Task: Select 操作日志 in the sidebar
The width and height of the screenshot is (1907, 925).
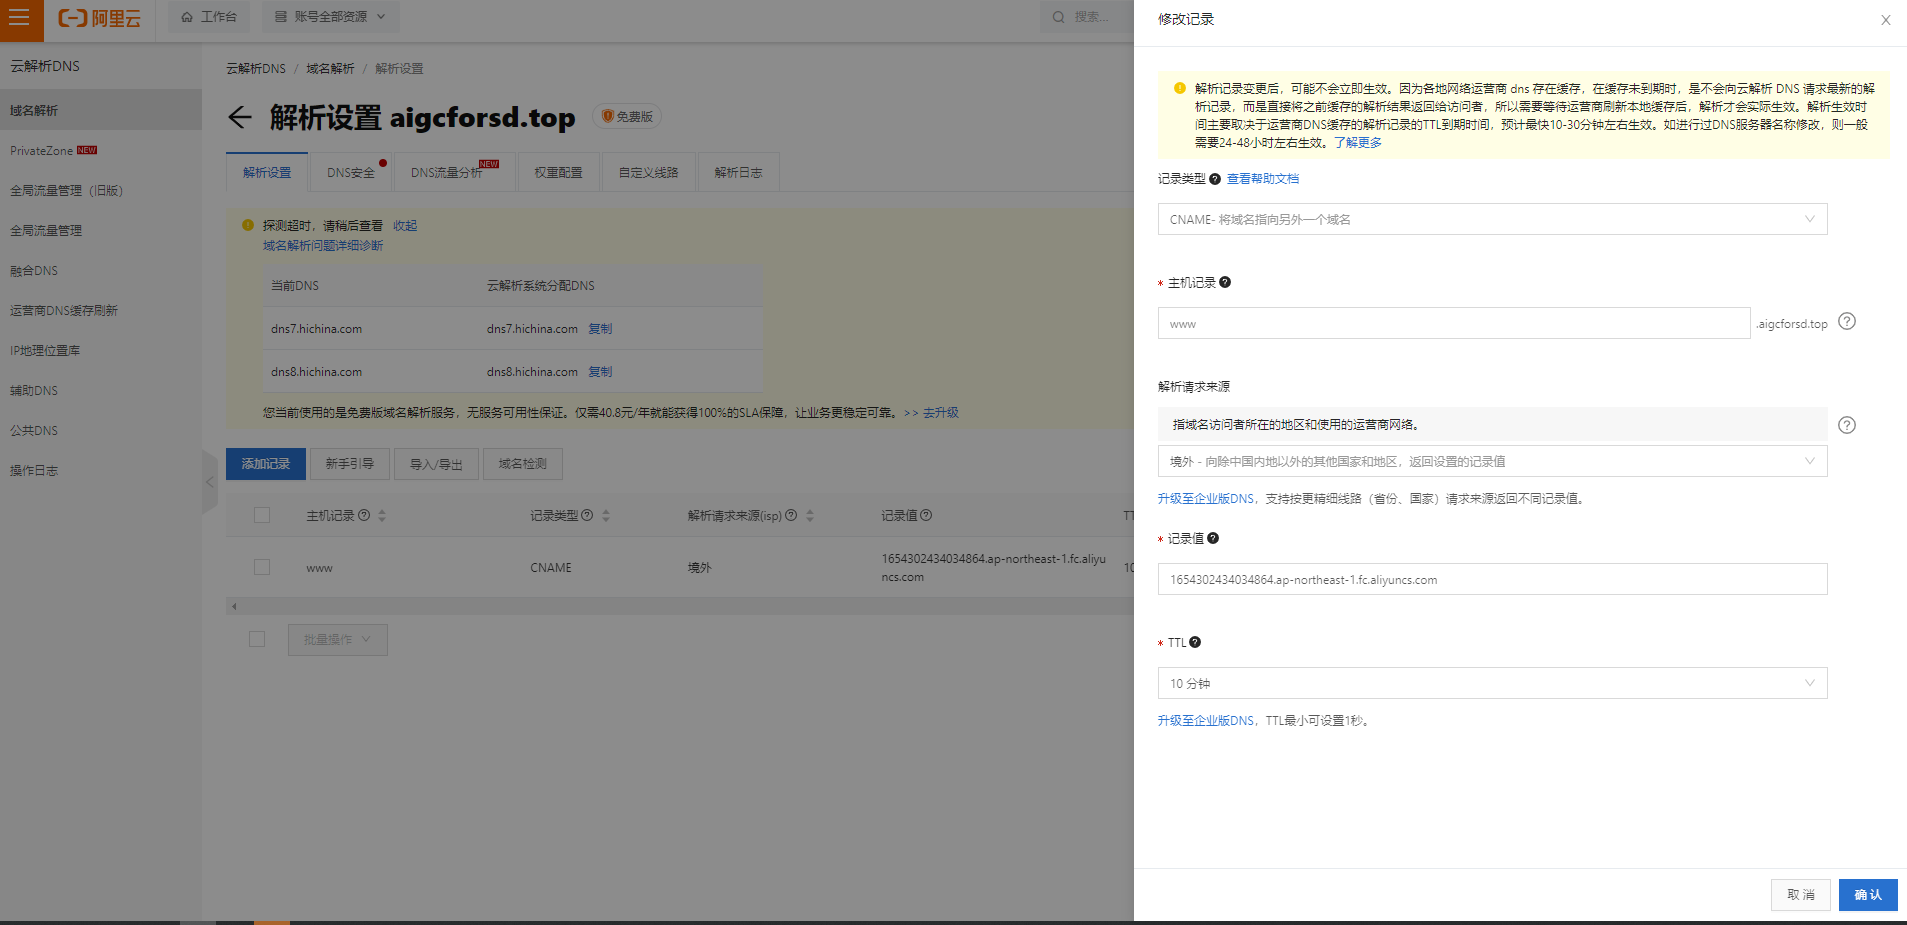Action: [101, 470]
